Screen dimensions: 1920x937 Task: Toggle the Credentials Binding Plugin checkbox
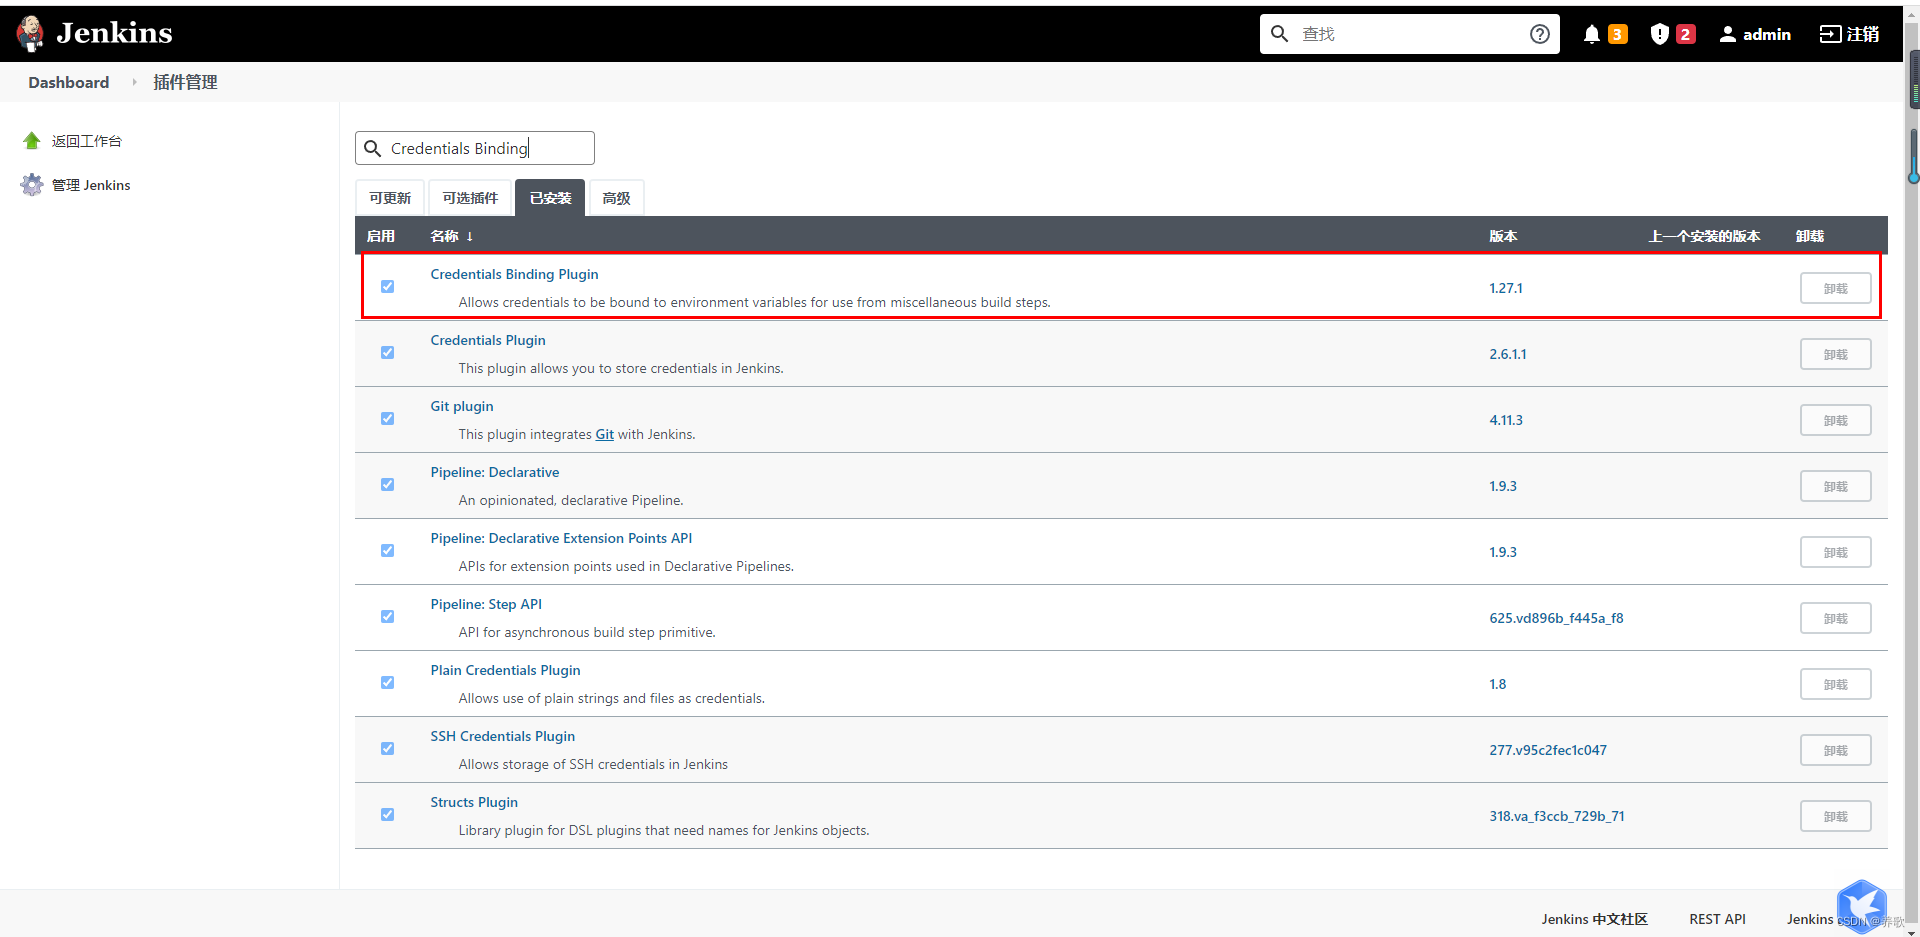387,287
